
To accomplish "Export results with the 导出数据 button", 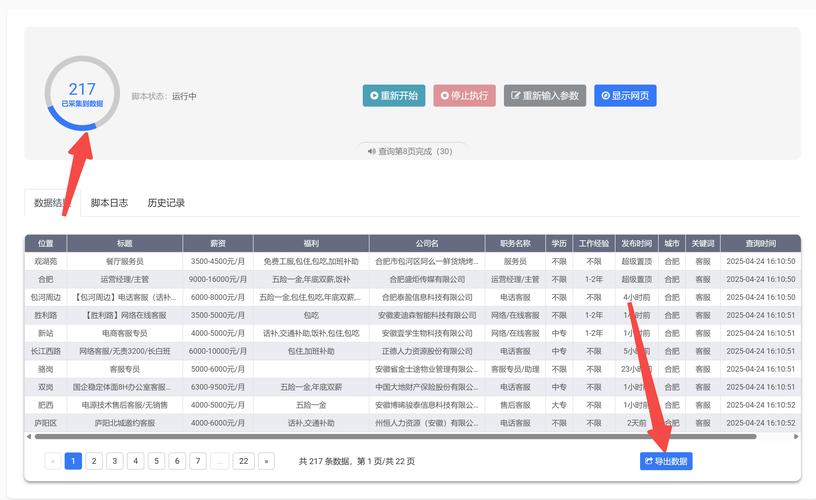I will click(x=666, y=461).
